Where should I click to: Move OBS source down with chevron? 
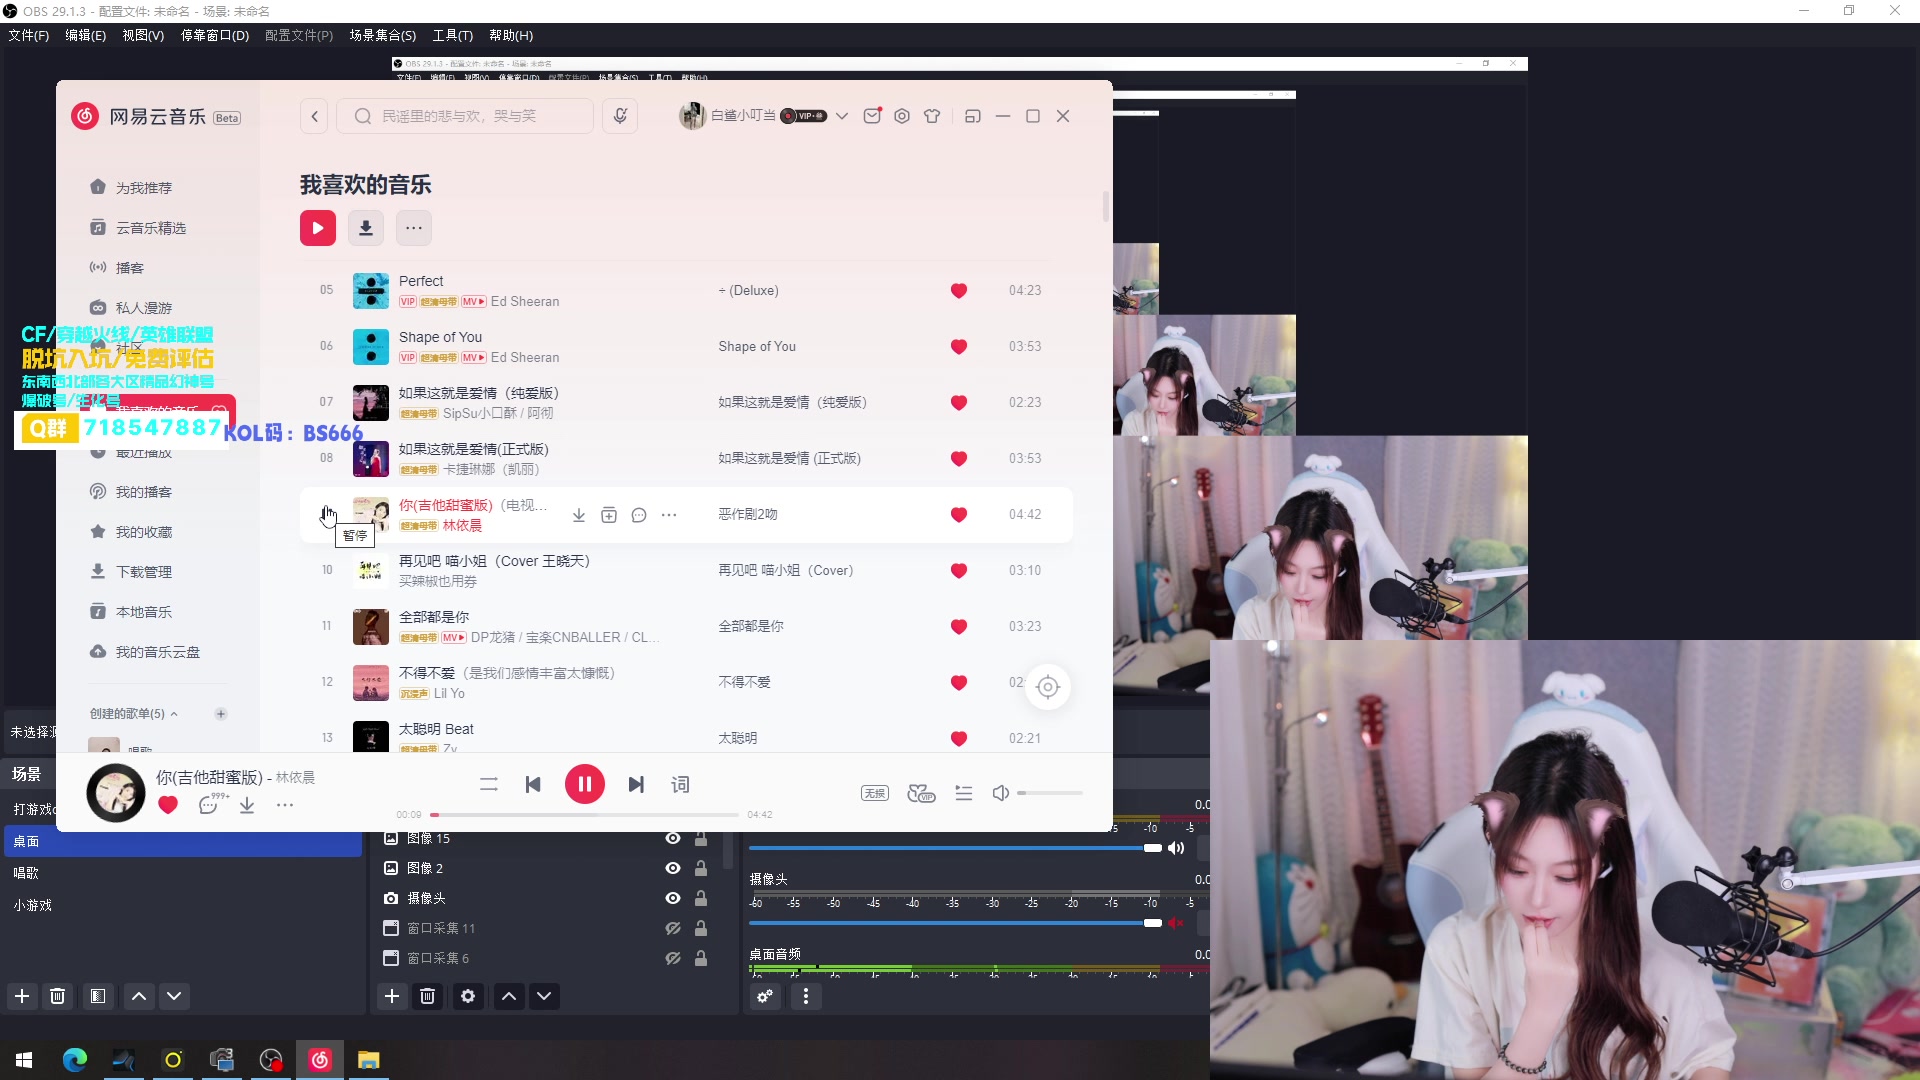544,996
